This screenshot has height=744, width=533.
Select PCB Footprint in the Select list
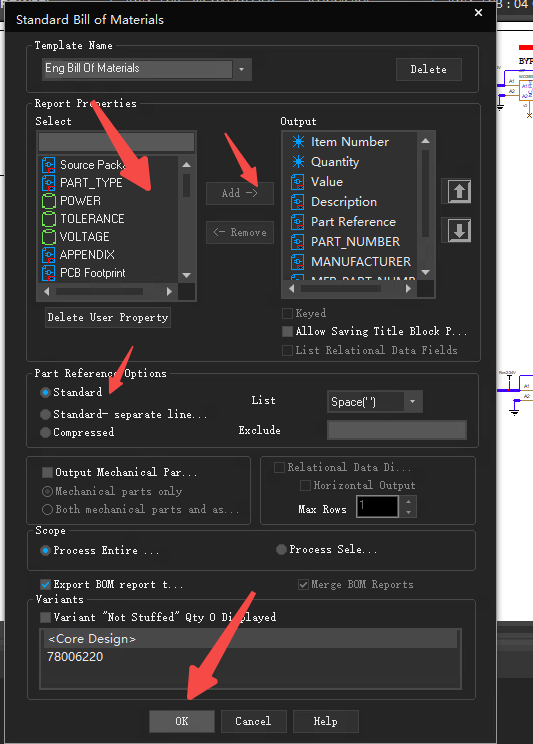93,273
